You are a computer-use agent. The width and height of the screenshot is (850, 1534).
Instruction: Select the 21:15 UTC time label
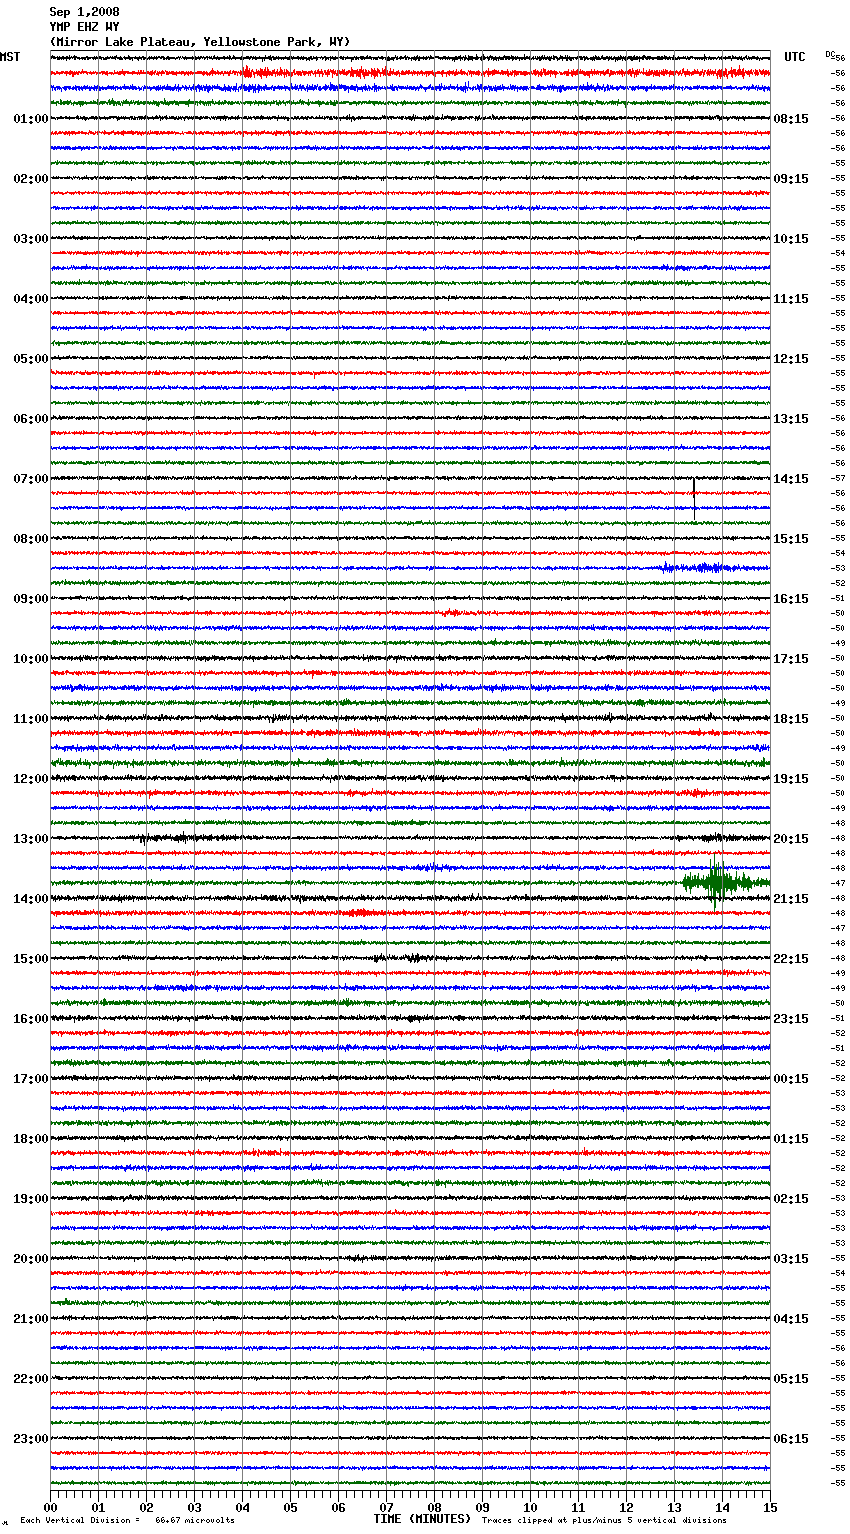[x=791, y=899]
